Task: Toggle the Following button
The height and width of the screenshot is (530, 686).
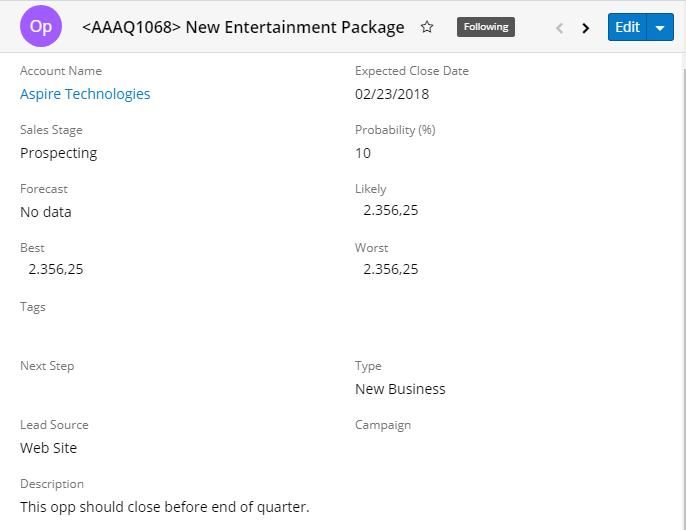Action: pyautogui.click(x=485, y=27)
